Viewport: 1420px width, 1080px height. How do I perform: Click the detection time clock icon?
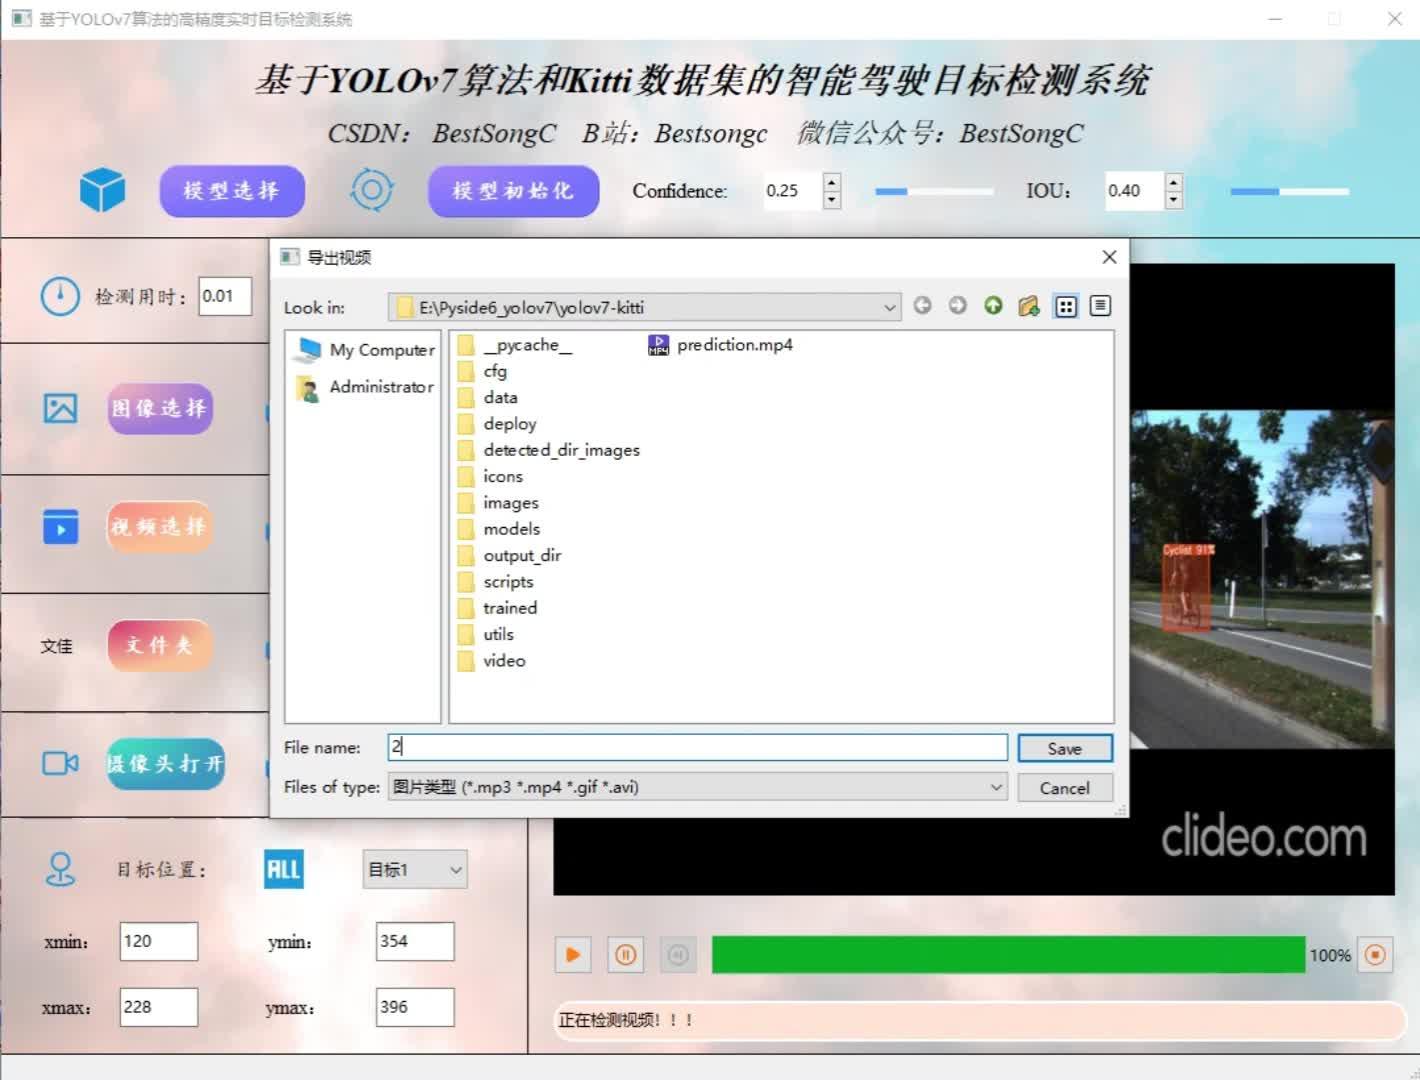click(60, 295)
